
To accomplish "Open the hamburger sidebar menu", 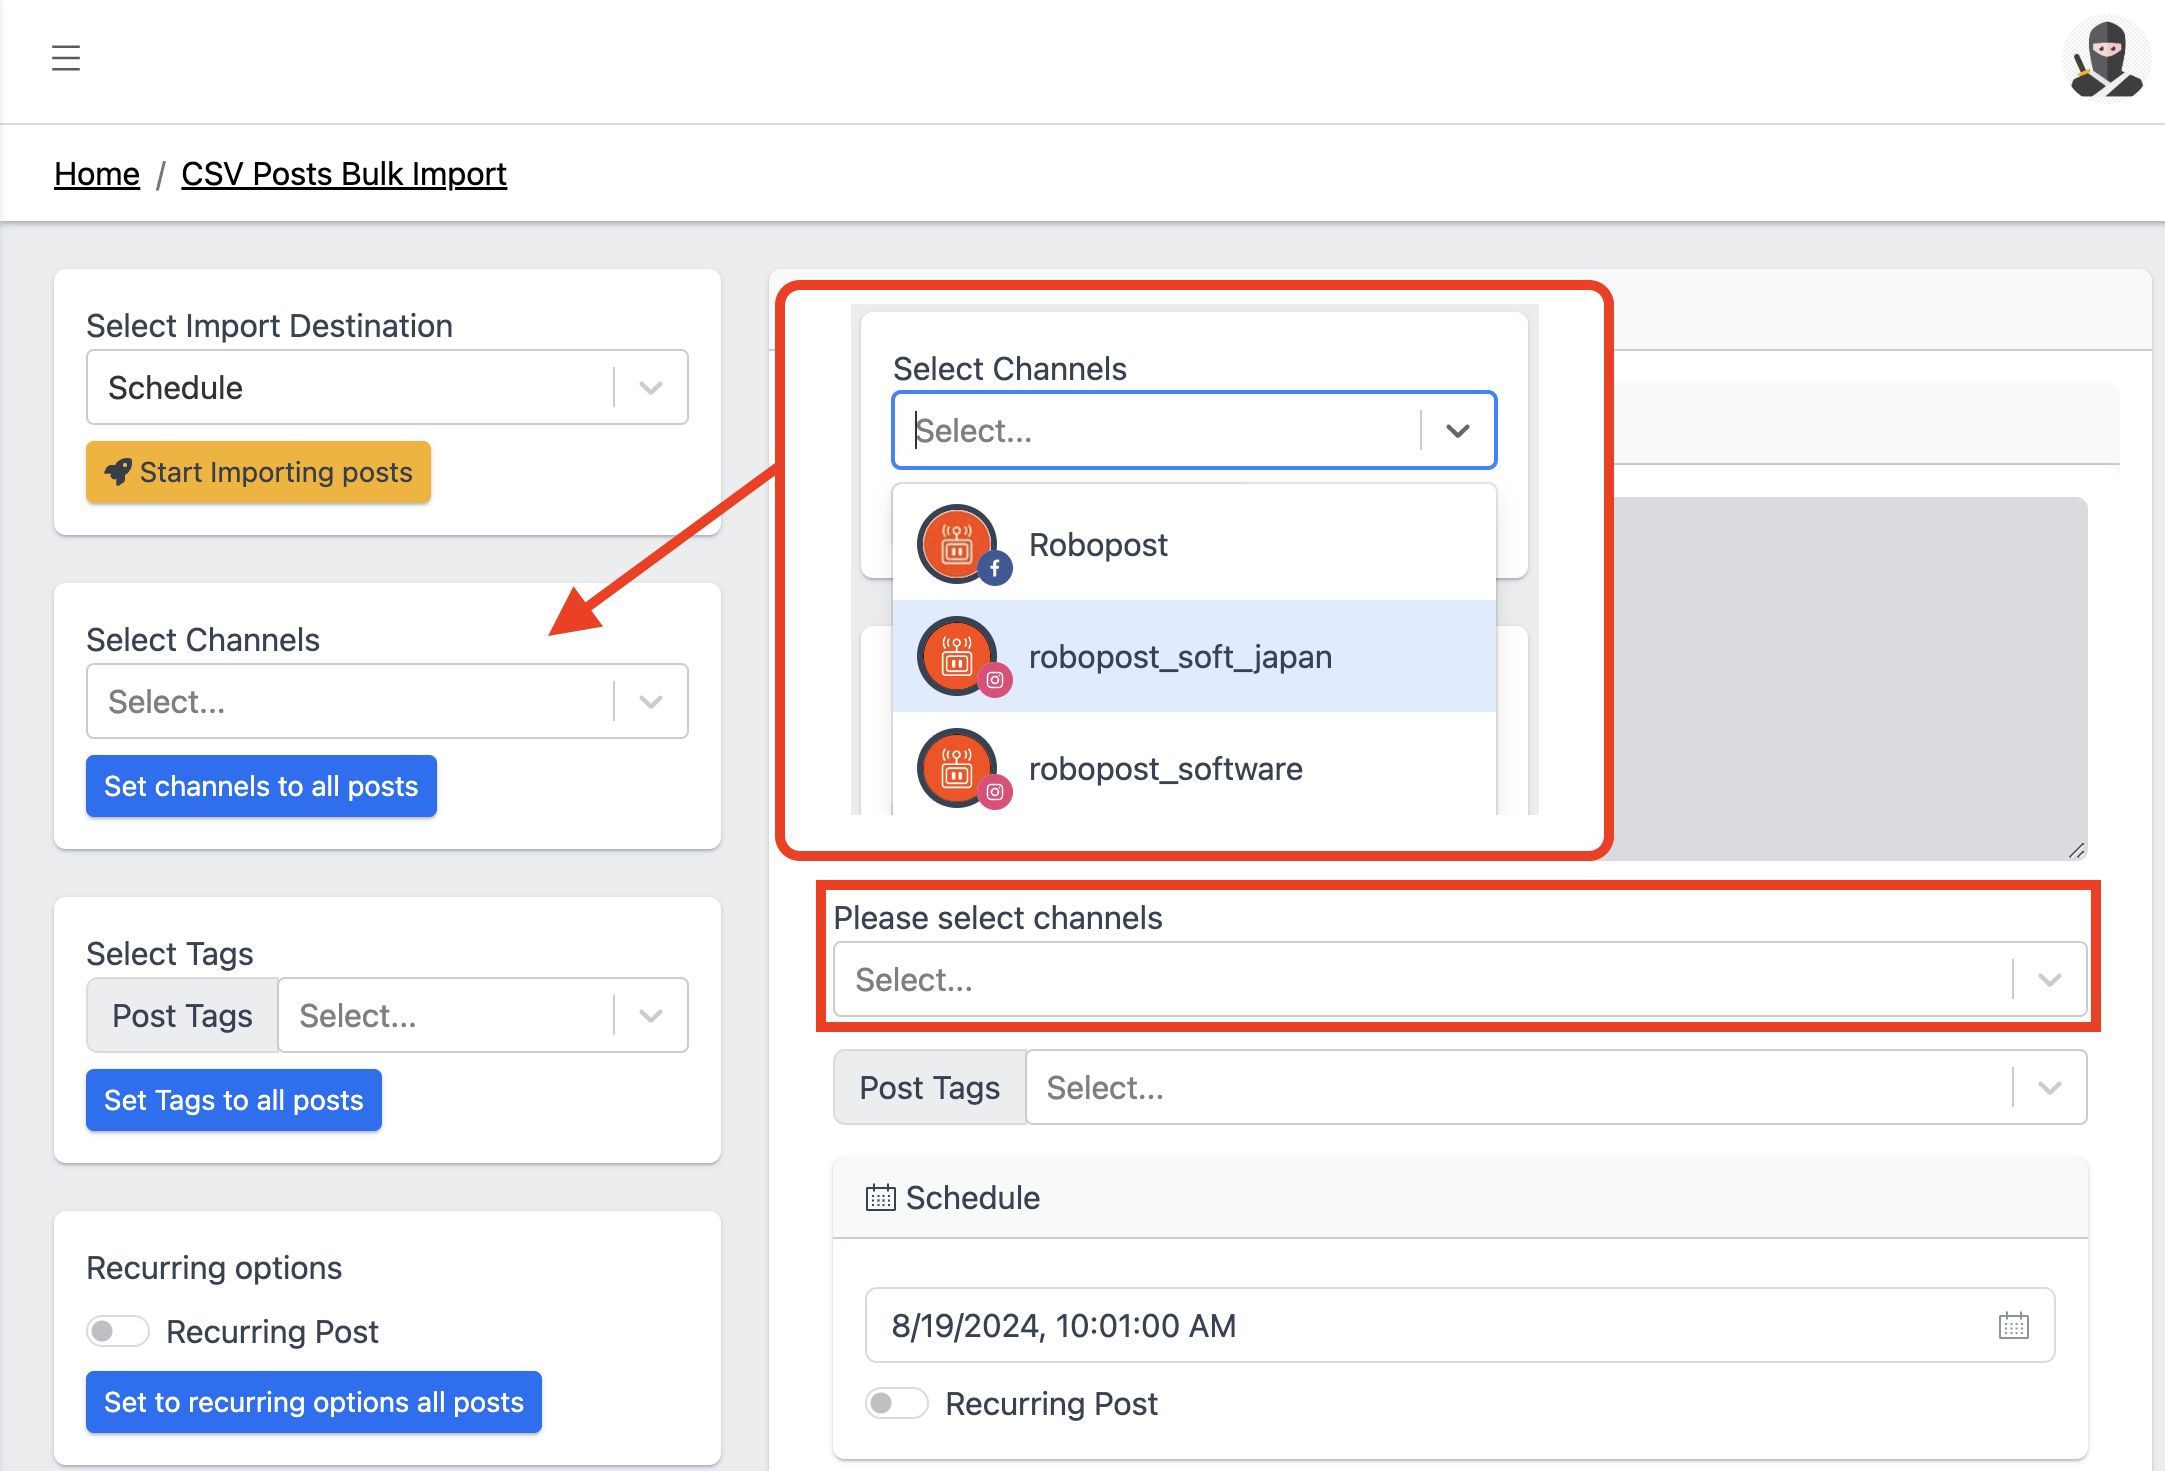I will pos(66,58).
